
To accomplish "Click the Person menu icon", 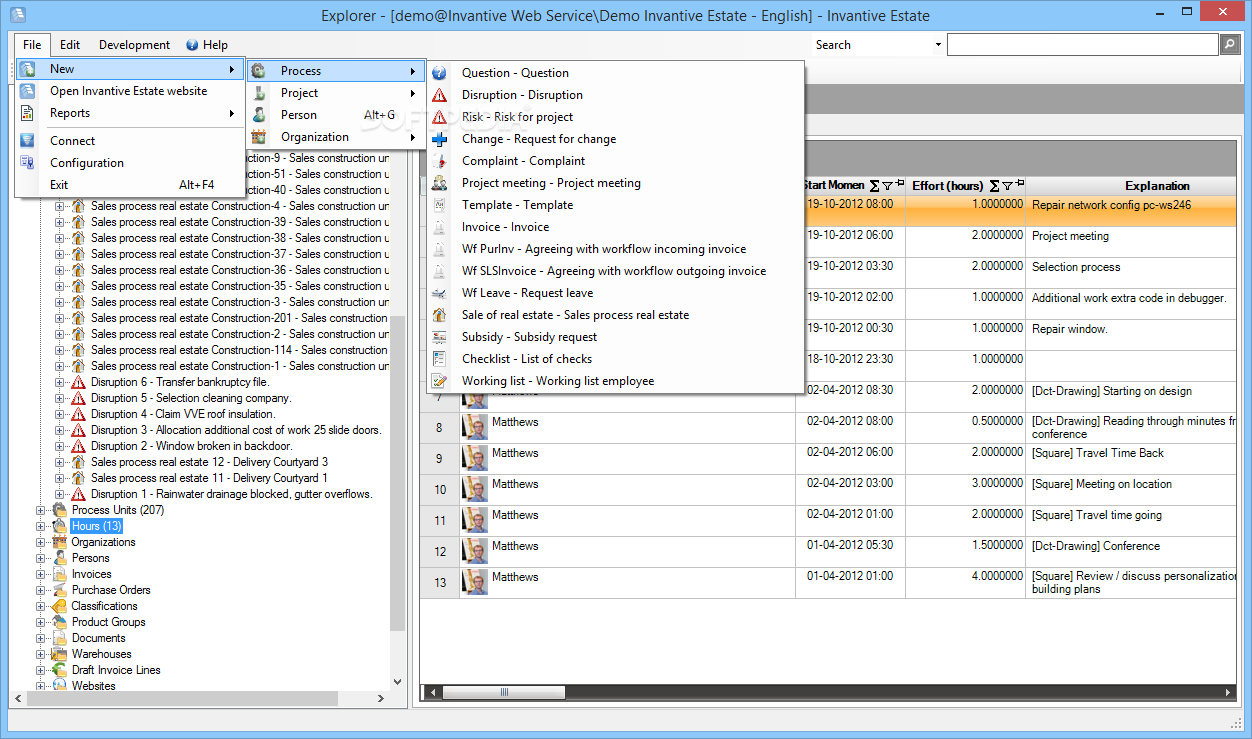I will pyautogui.click(x=259, y=115).
